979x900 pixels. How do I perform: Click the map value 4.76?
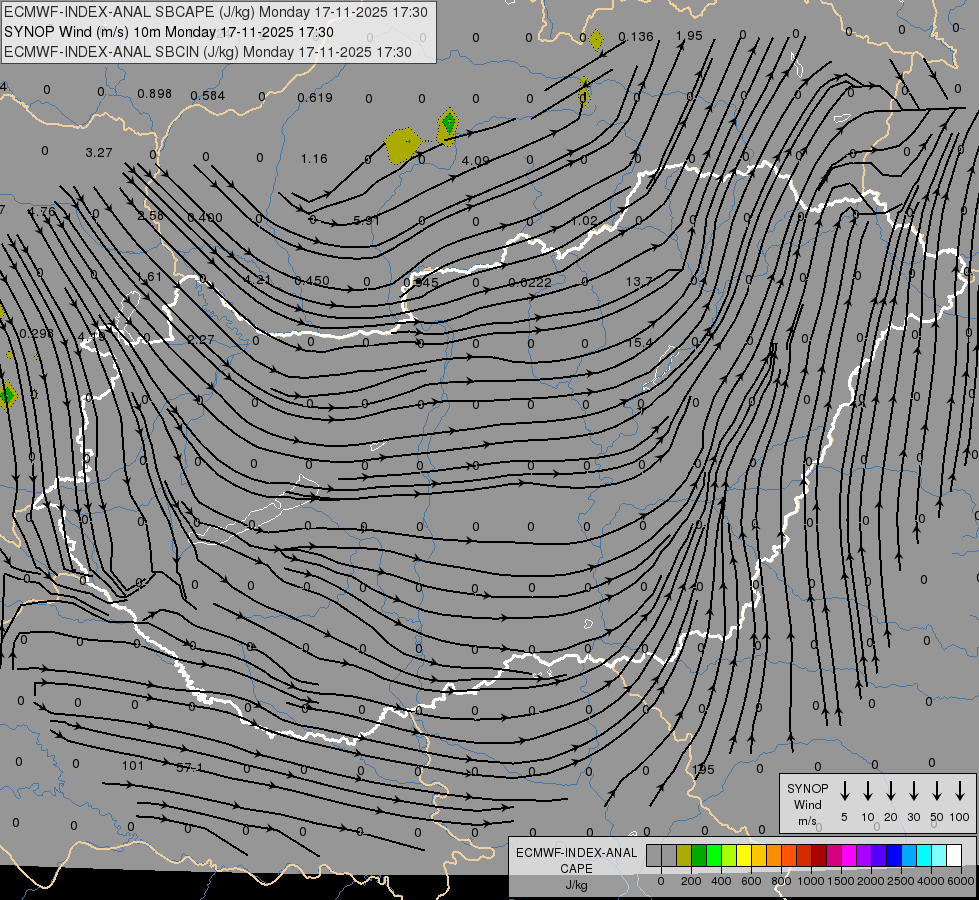[41, 212]
